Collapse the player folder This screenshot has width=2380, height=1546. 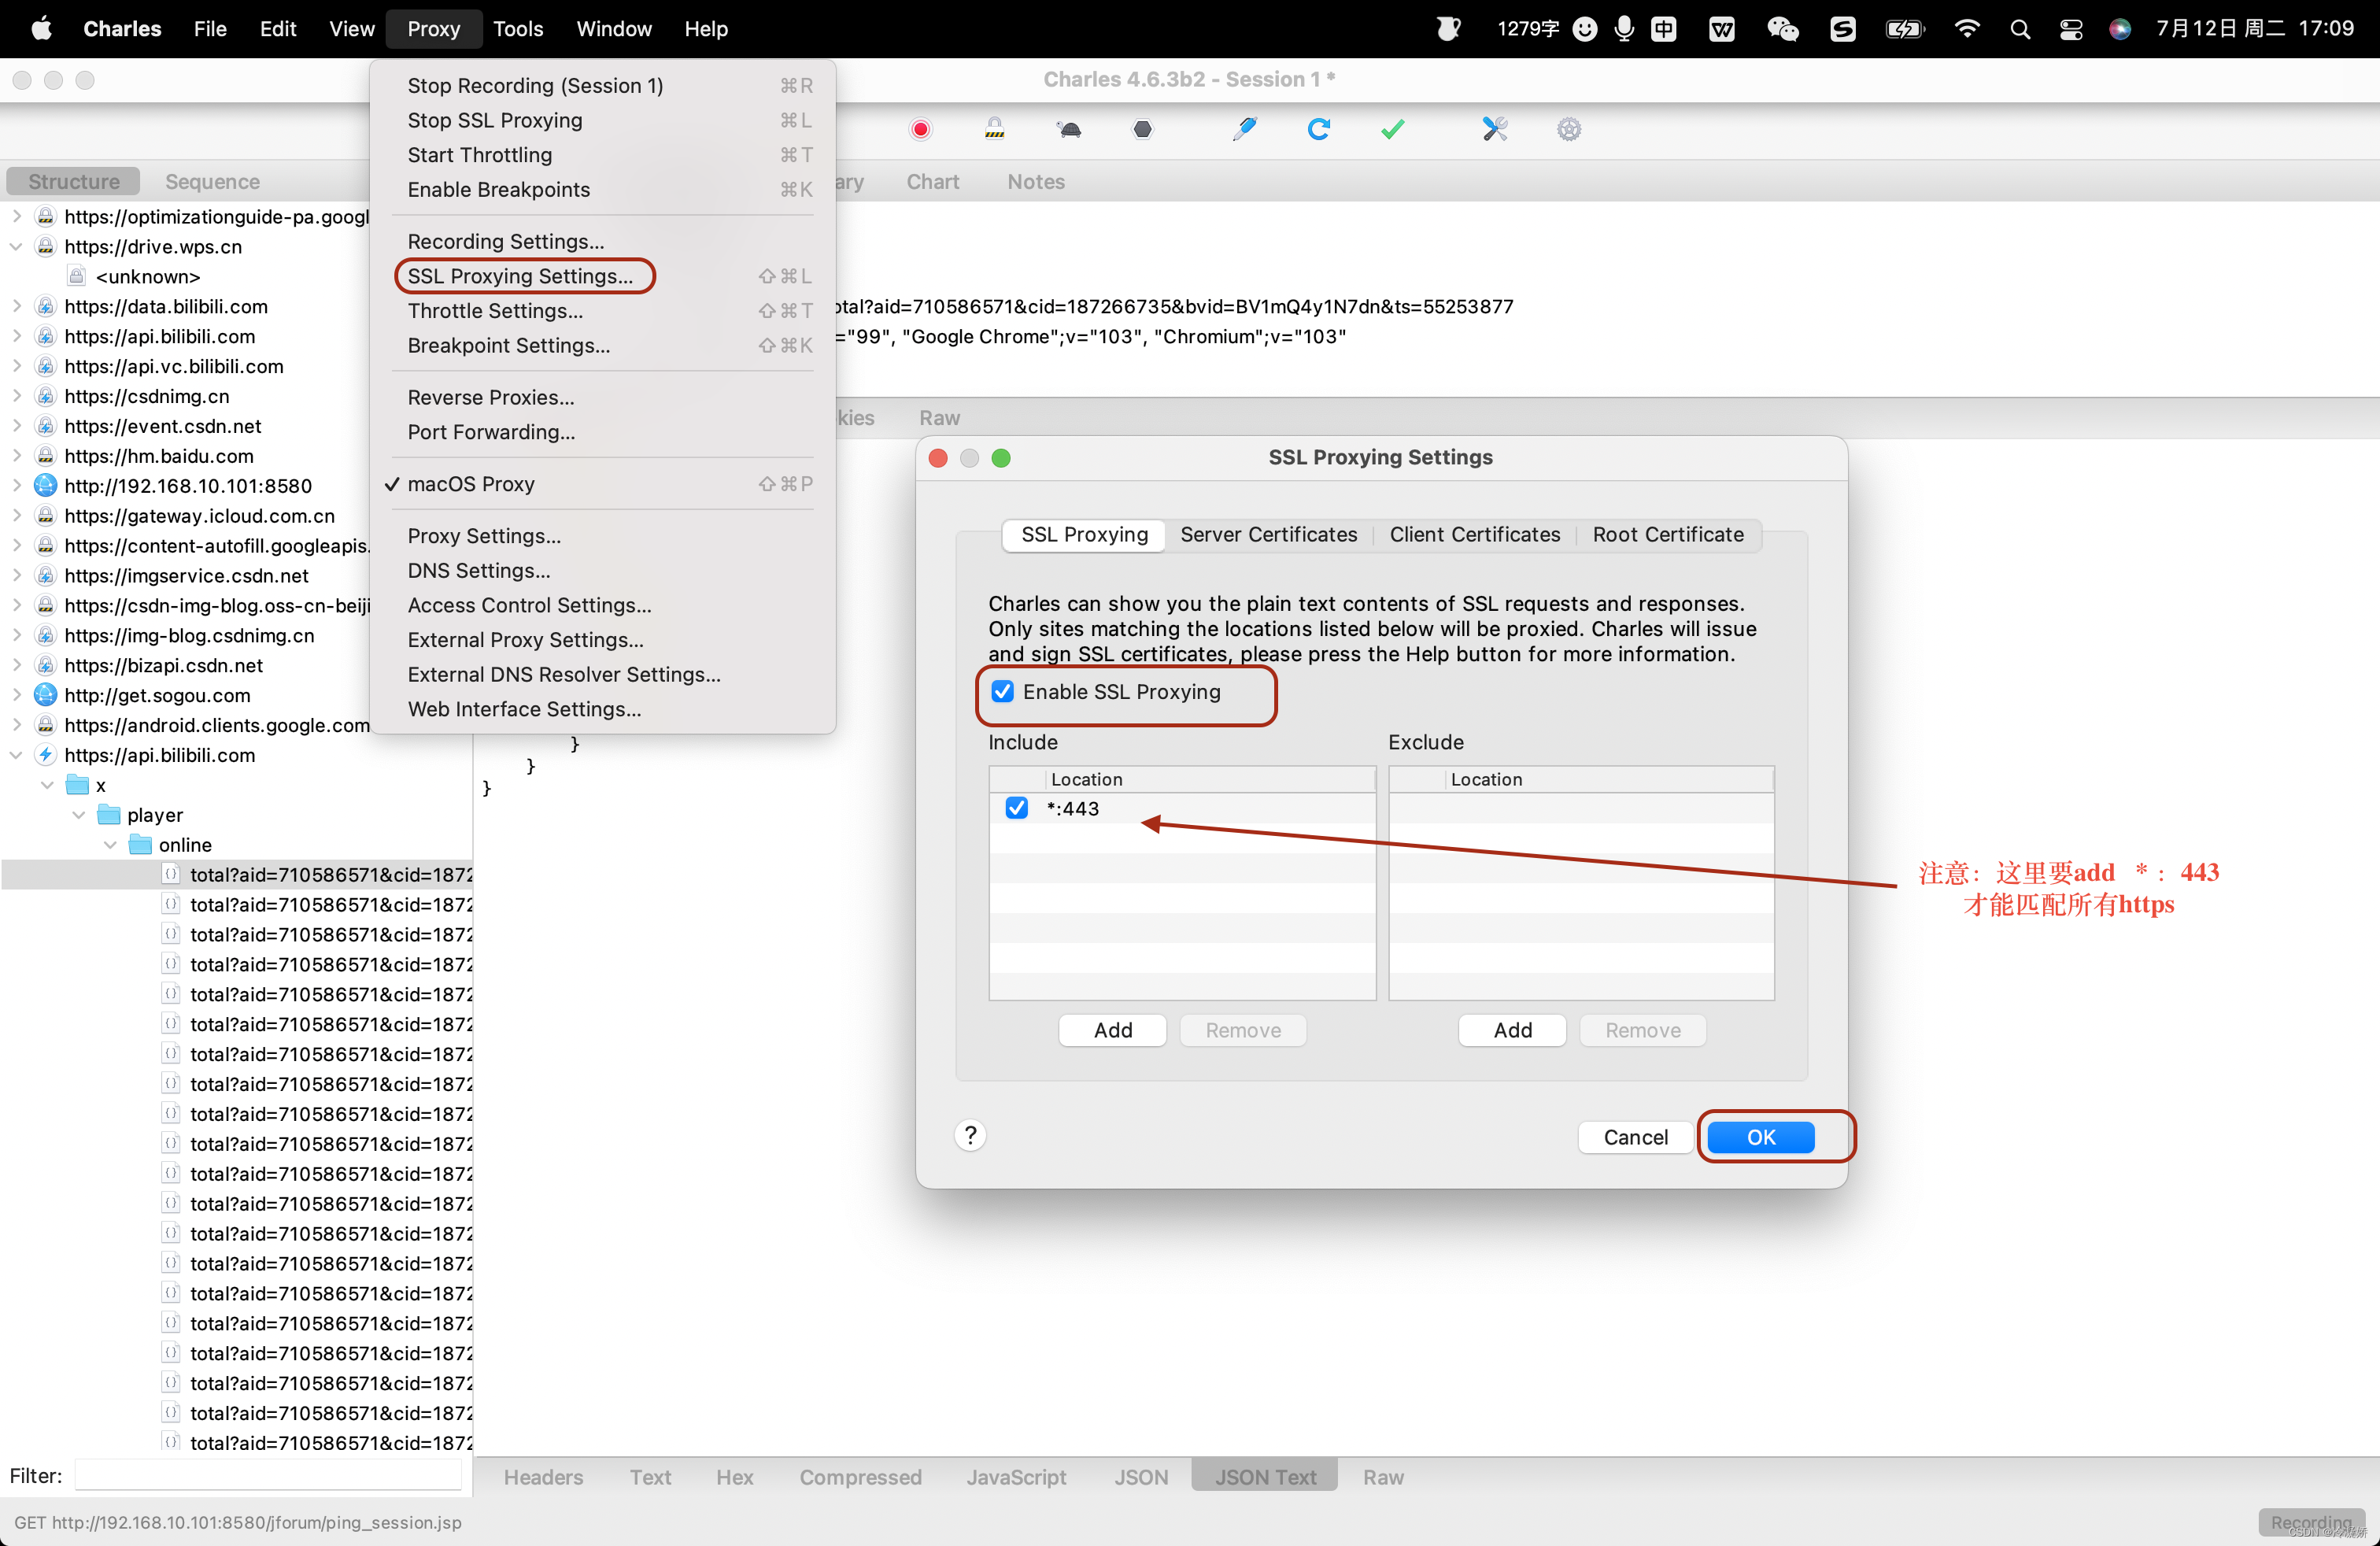point(79,815)
